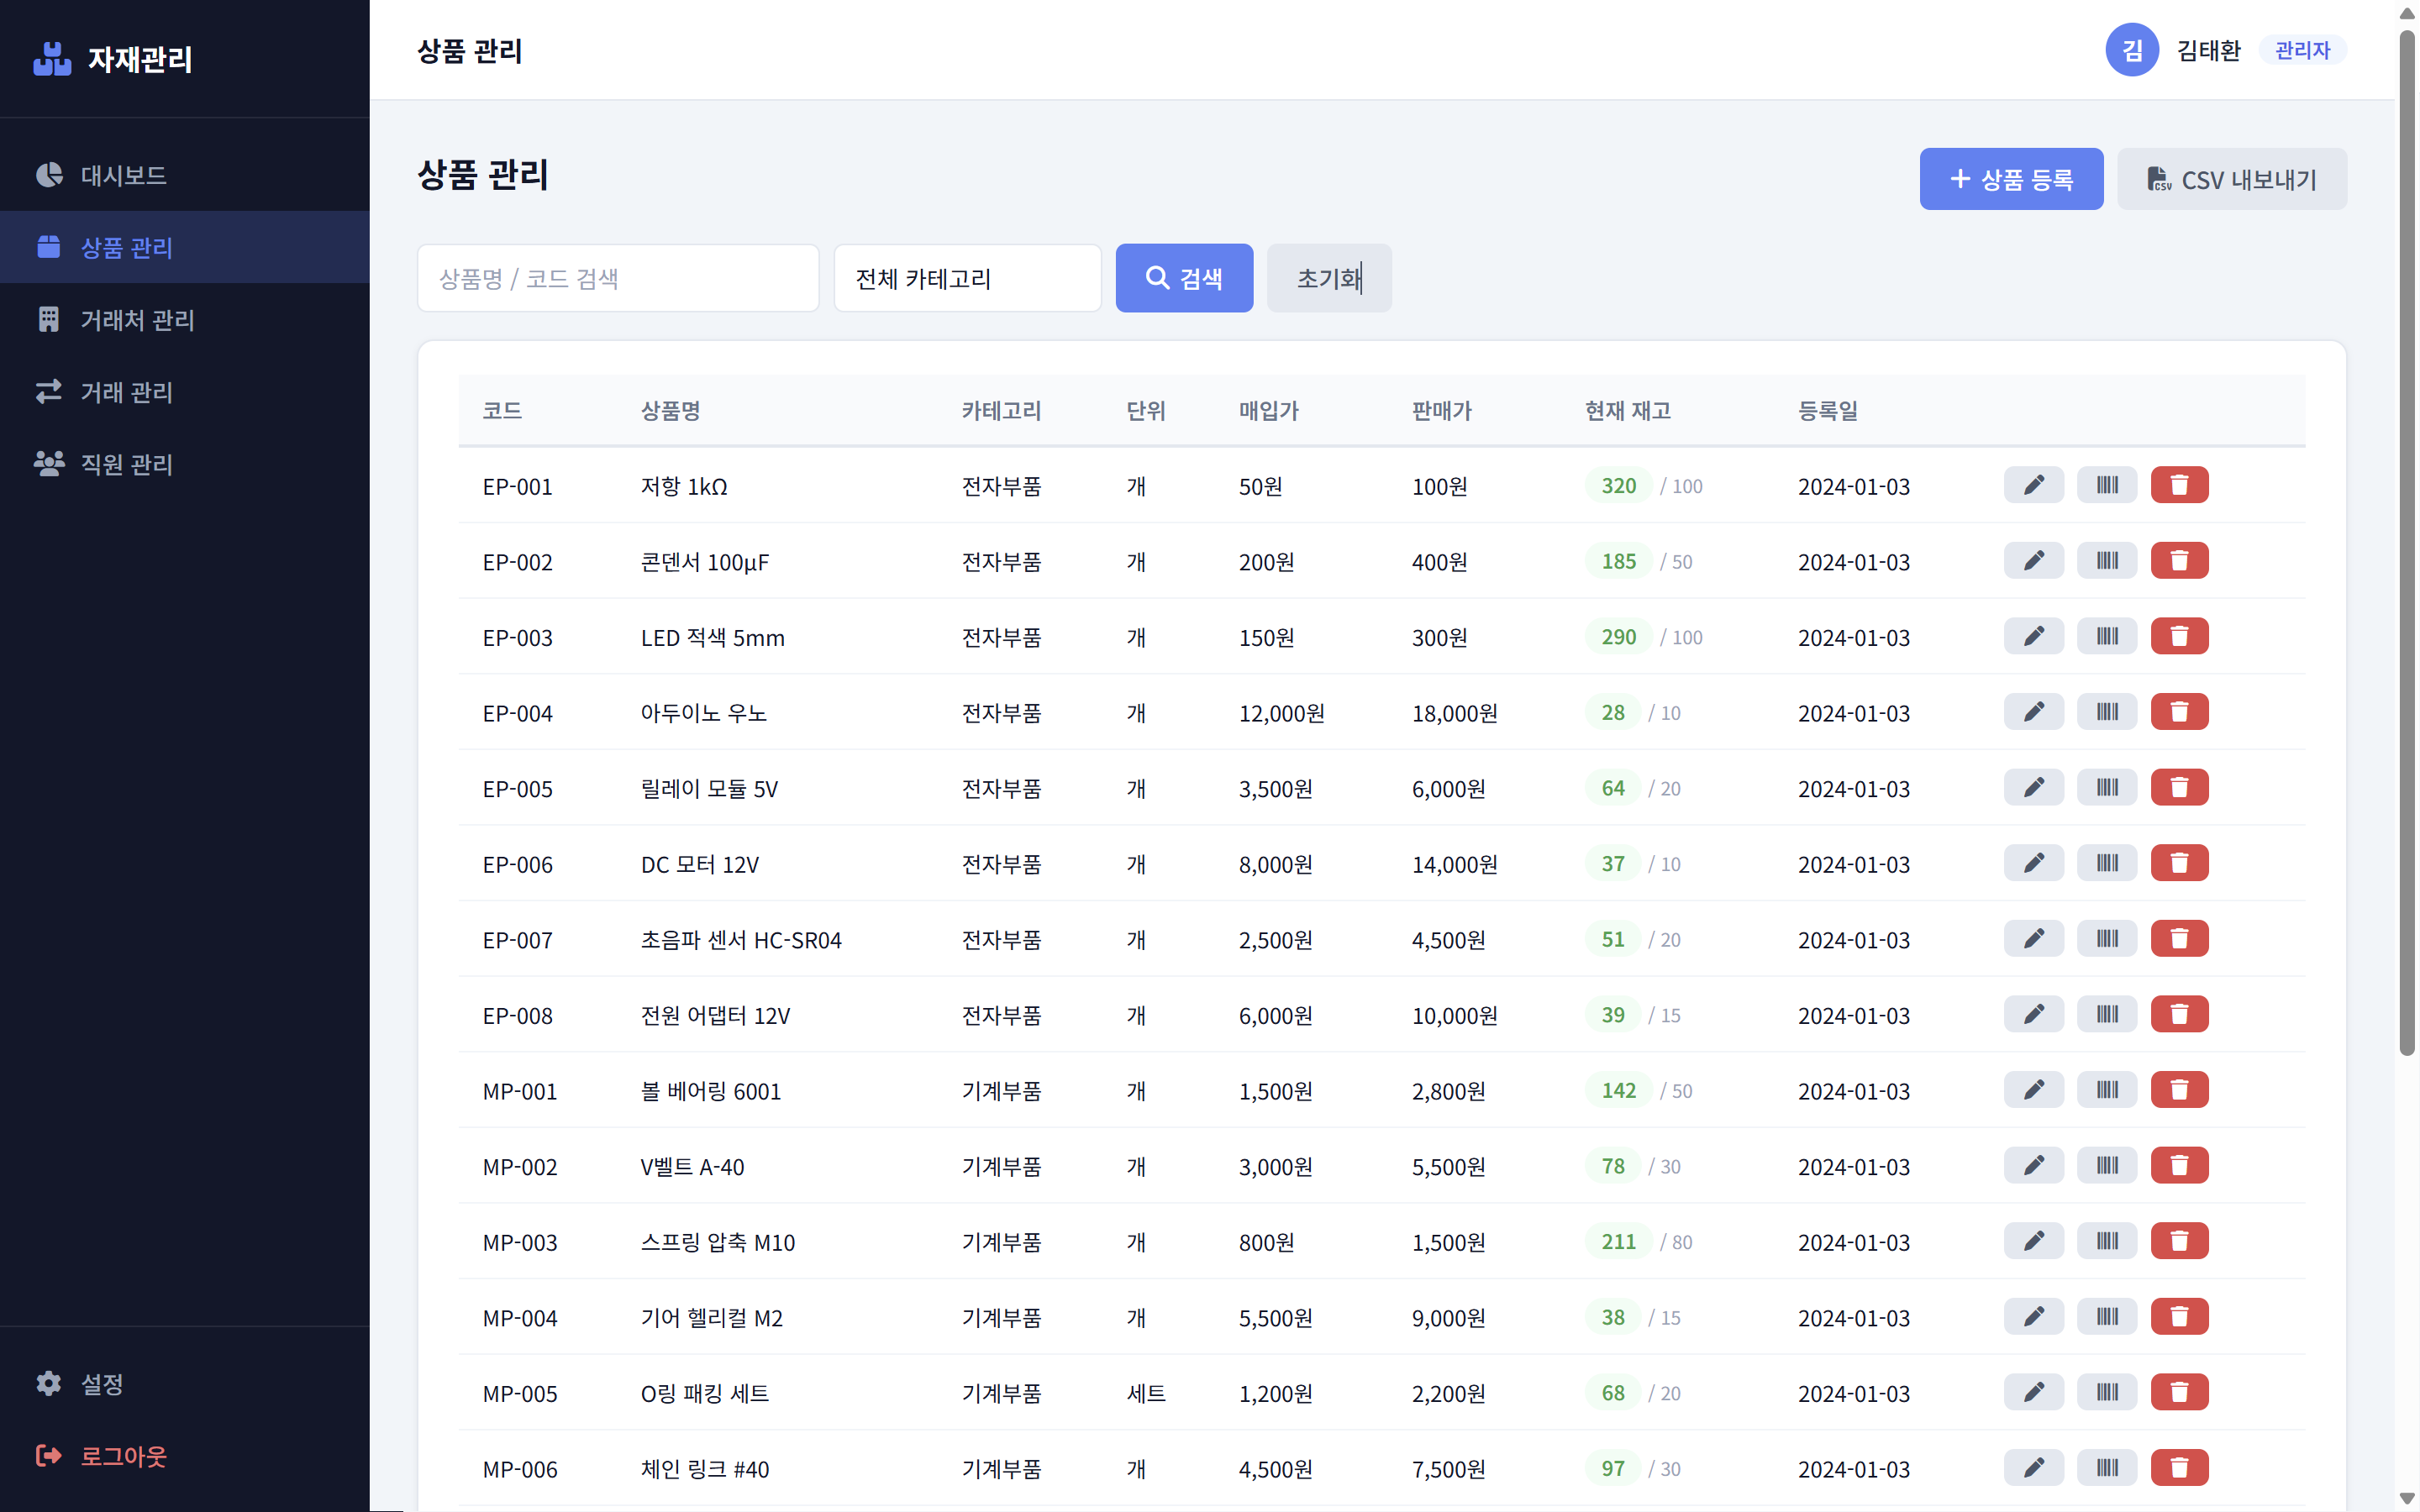Navigate to 거래 관리
Screen dimensions: 2420x1512
point(185,392)
